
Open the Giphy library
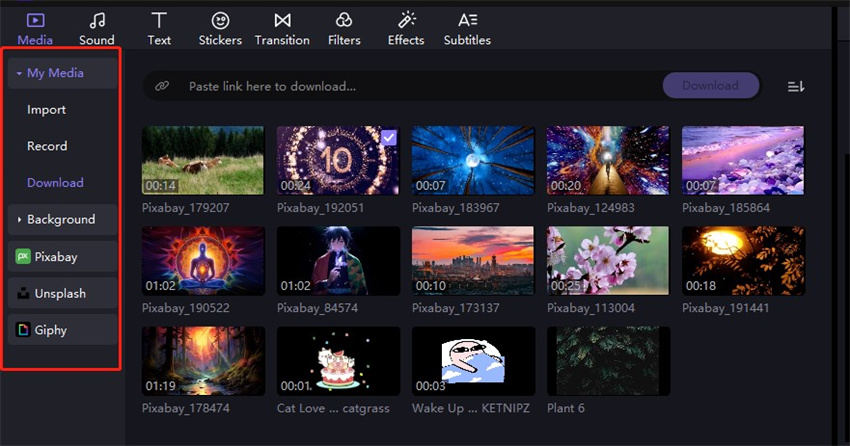point(62,329)
